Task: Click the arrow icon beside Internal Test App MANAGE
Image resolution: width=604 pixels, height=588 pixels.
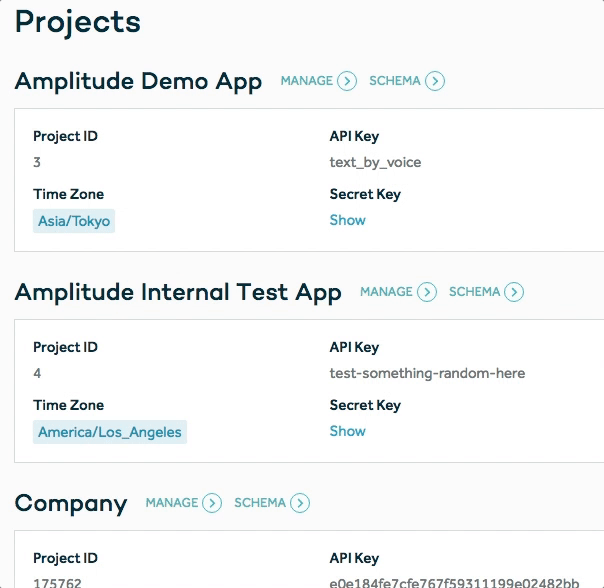Action: 427,292
